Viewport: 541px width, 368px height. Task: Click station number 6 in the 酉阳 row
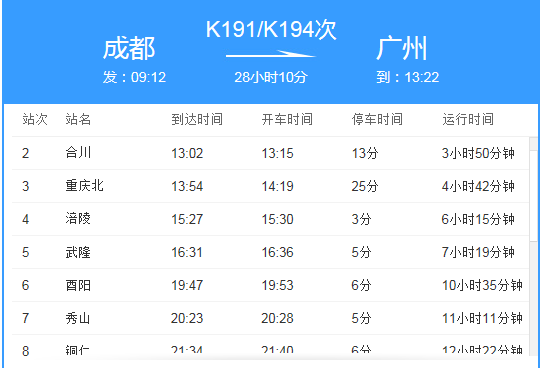pyautogui.click(x=26, y=286)
